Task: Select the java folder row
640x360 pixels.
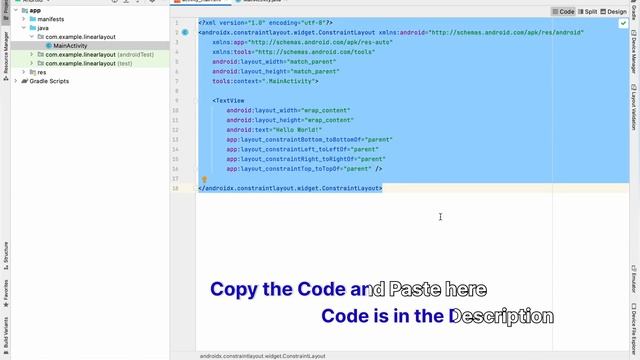Action: [x=90, y=28]
